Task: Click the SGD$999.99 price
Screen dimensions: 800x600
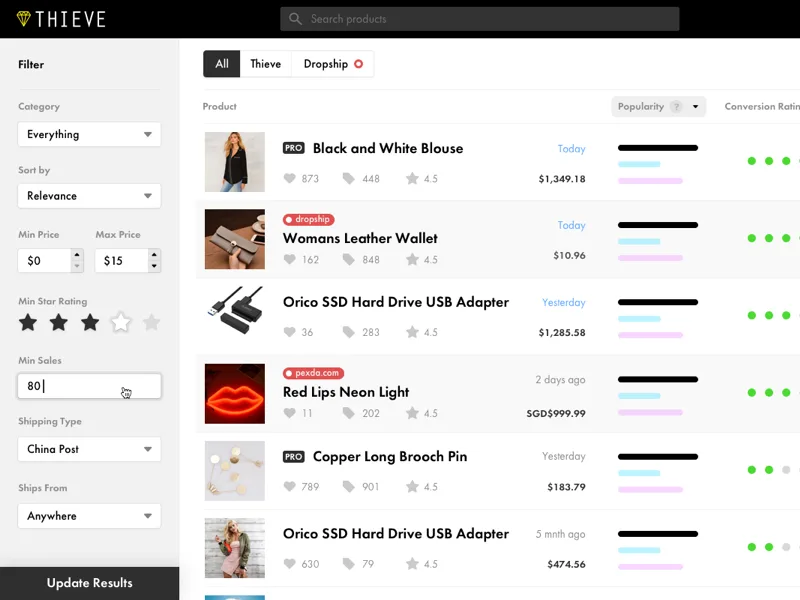Action: pyautogui.click(x=556, y=413)
